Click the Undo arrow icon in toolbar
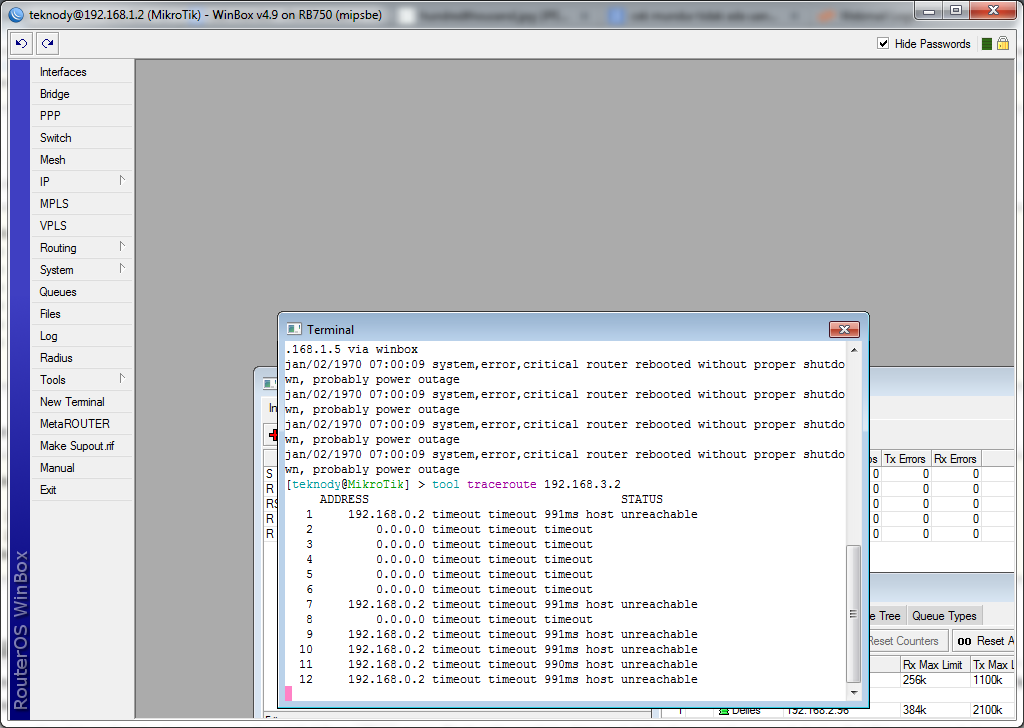 pos(22,44)
